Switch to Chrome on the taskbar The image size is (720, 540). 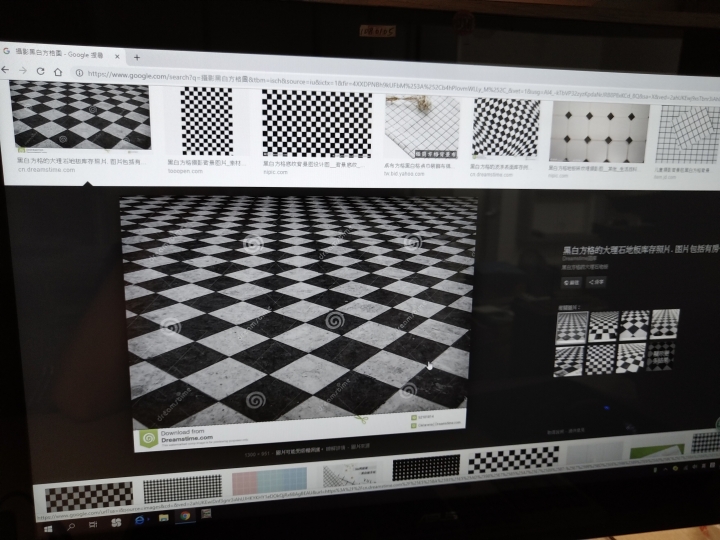[185, 516]
